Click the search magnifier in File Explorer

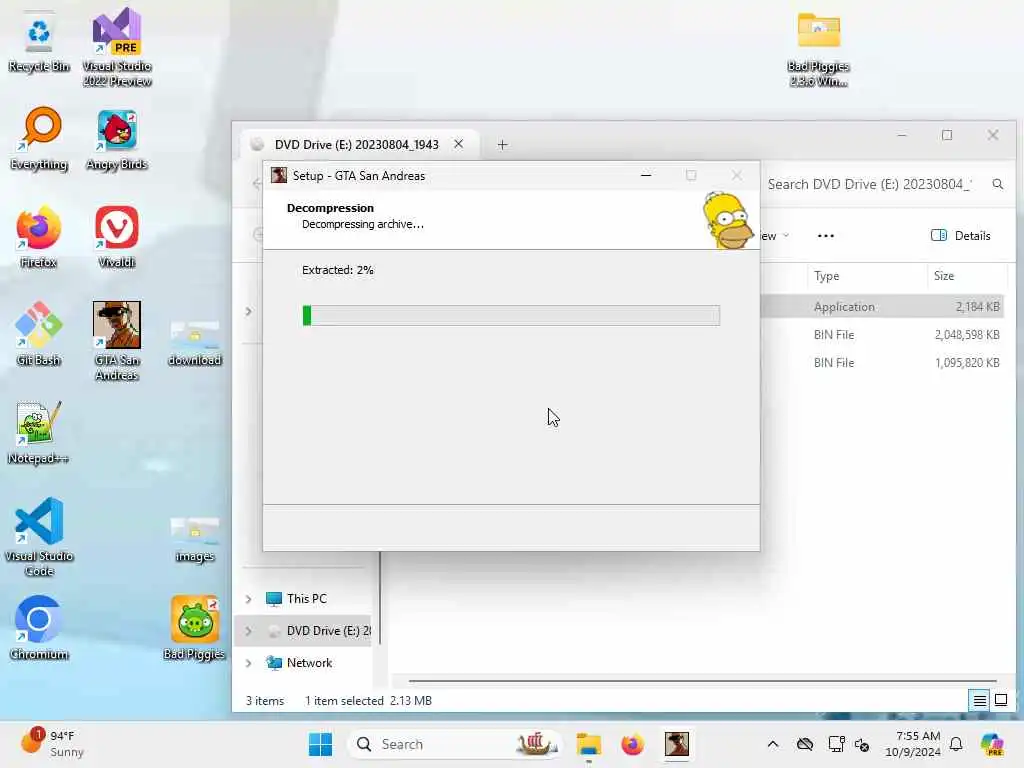point(998,184)
